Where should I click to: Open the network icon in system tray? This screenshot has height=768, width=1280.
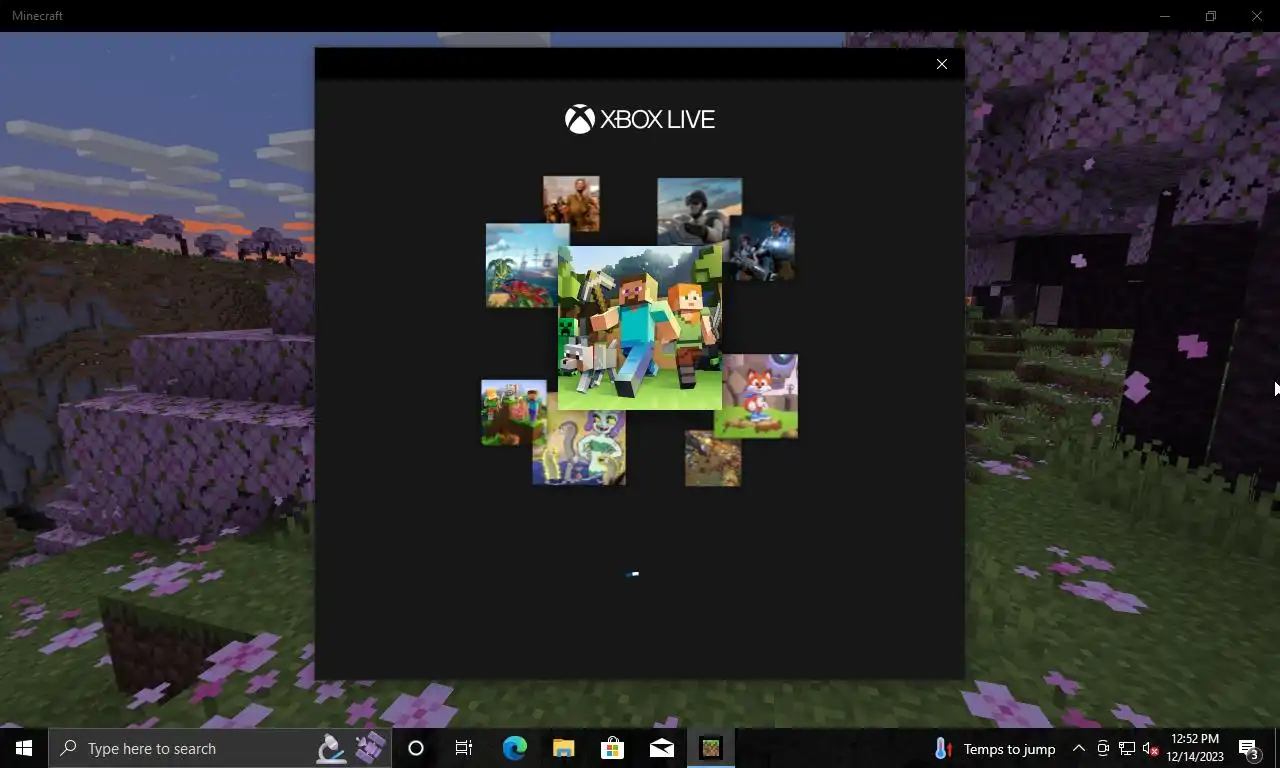[x=1126, y=749]
